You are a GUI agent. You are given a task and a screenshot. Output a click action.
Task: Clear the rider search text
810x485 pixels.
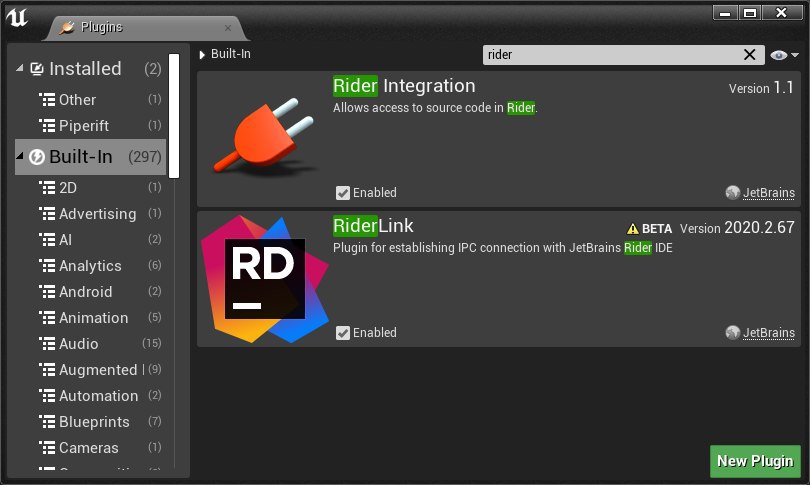(750, 55)
